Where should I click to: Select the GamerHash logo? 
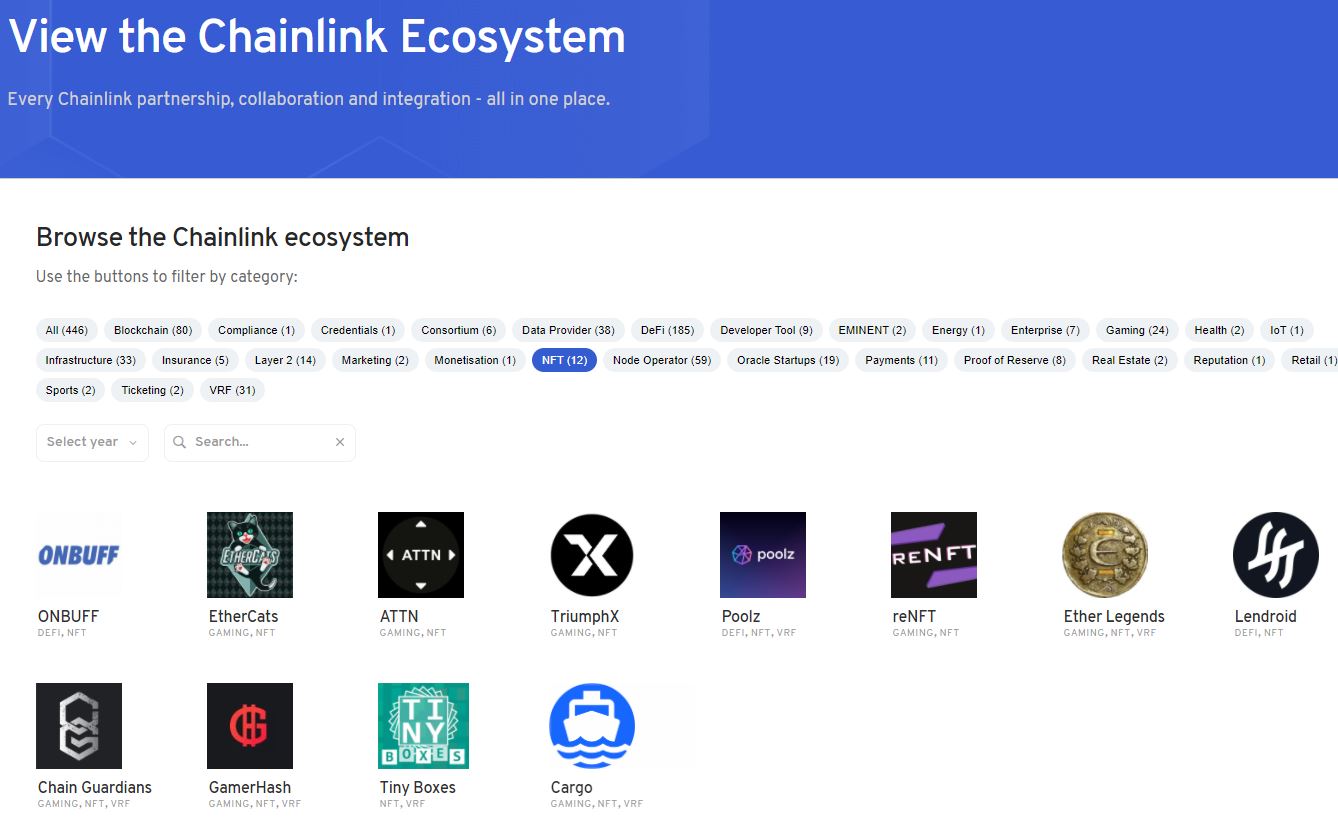(250, 726)
